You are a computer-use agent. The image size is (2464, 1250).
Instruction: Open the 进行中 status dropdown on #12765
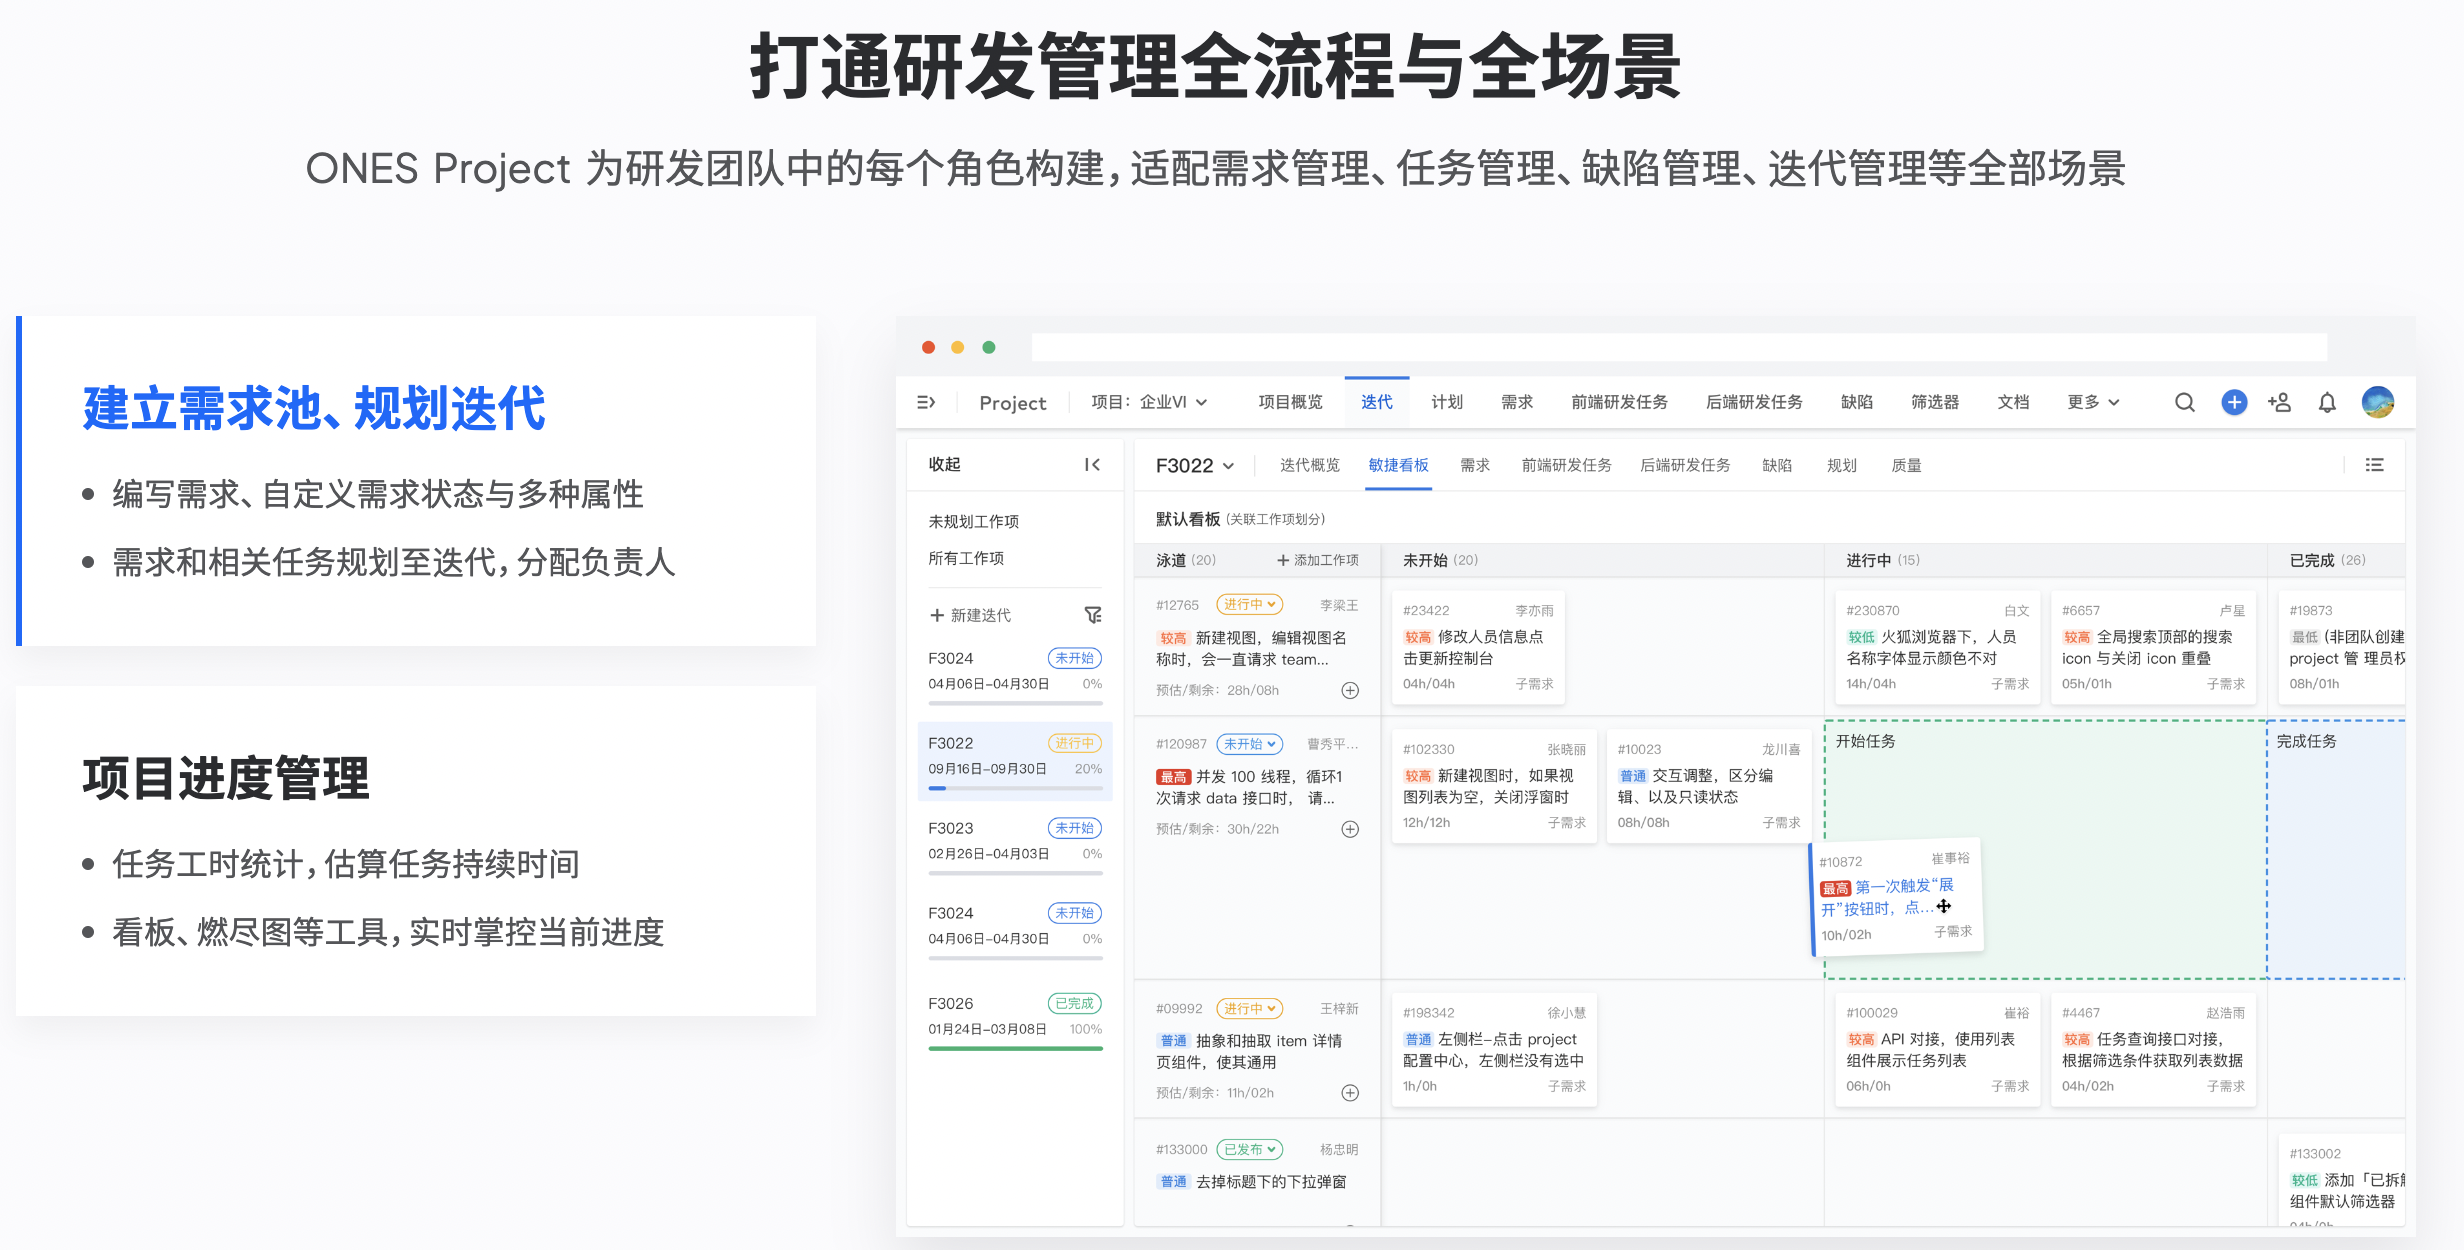1249,605
